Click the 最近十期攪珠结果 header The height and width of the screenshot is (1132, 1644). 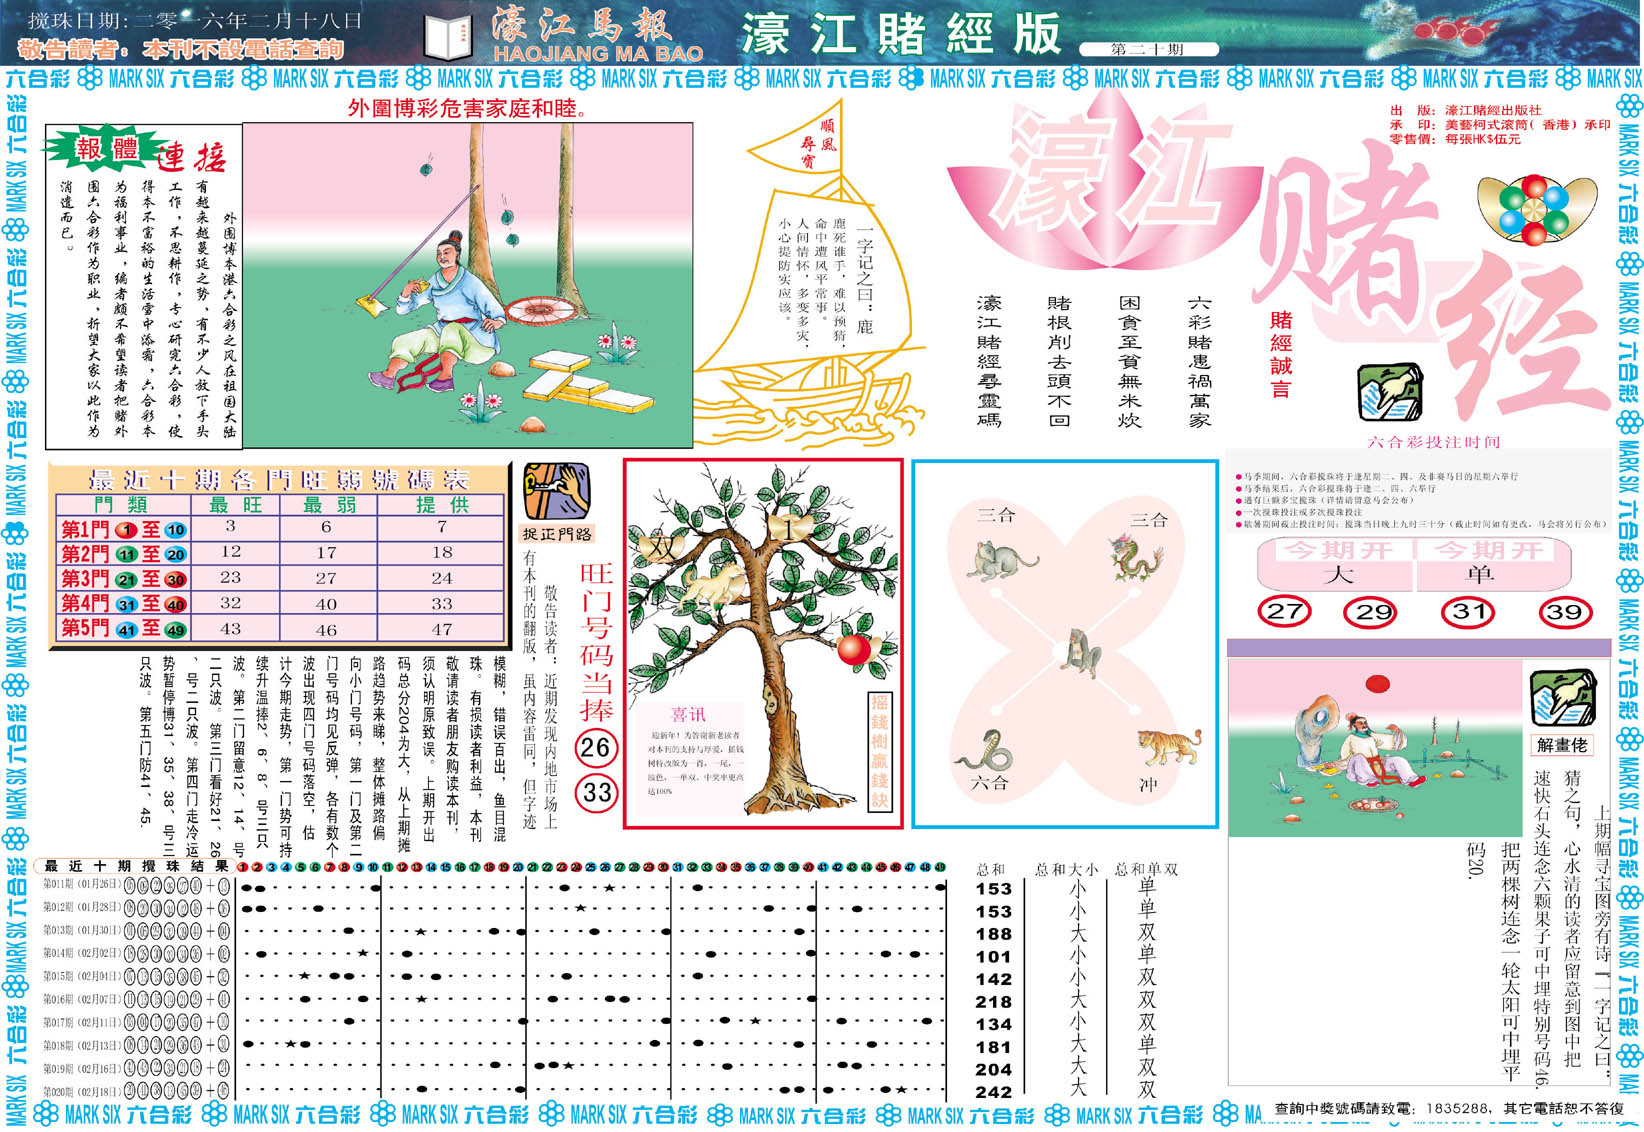click(x=136, y=866)
